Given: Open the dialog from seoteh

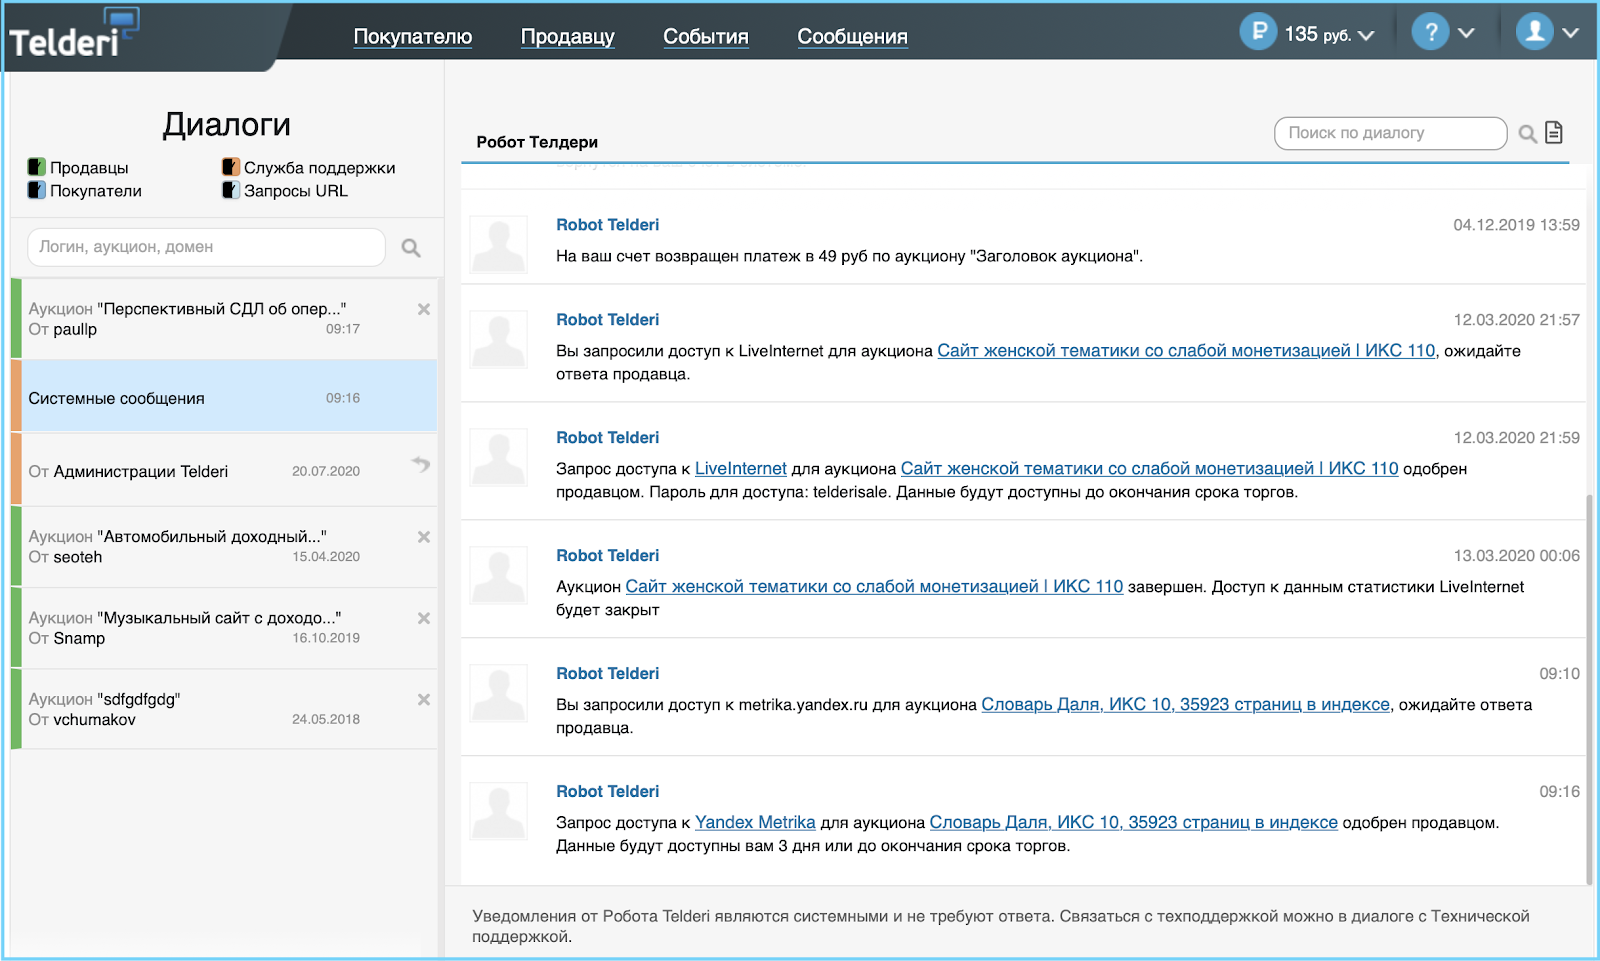Looking at the screenshot, I should point(224,546).
